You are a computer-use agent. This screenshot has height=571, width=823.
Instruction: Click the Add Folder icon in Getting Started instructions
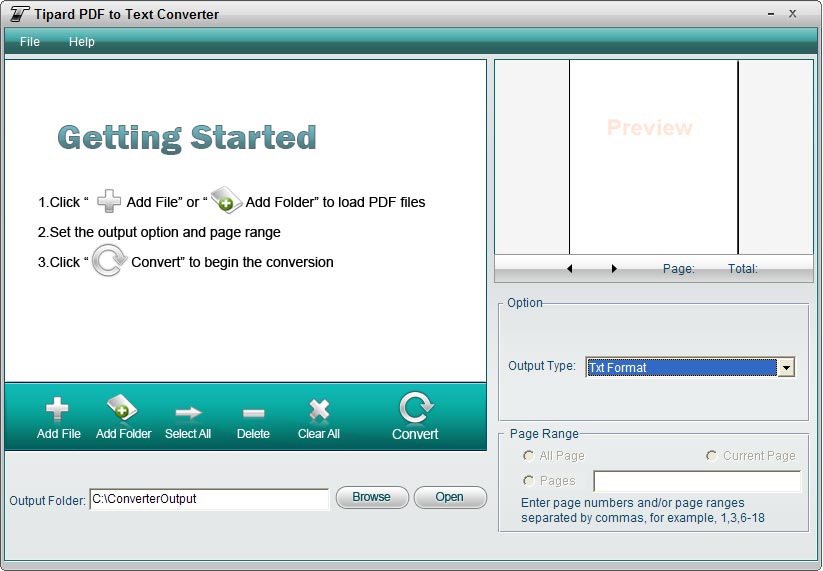click(226, 200)
